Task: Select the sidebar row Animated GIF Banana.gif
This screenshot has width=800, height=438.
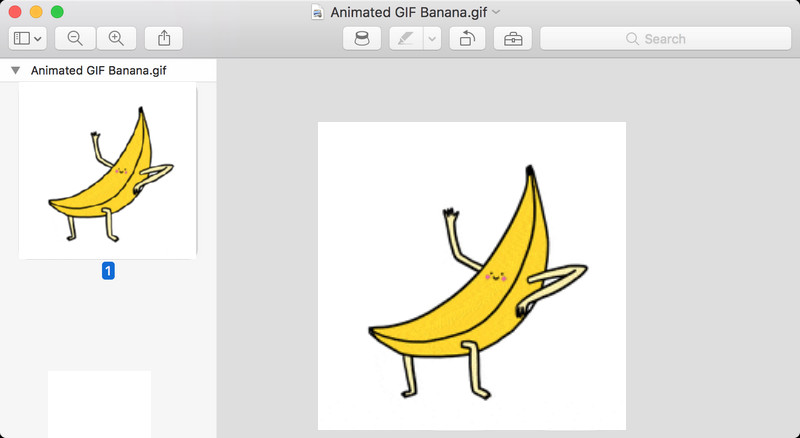Action: coord(108,70)
